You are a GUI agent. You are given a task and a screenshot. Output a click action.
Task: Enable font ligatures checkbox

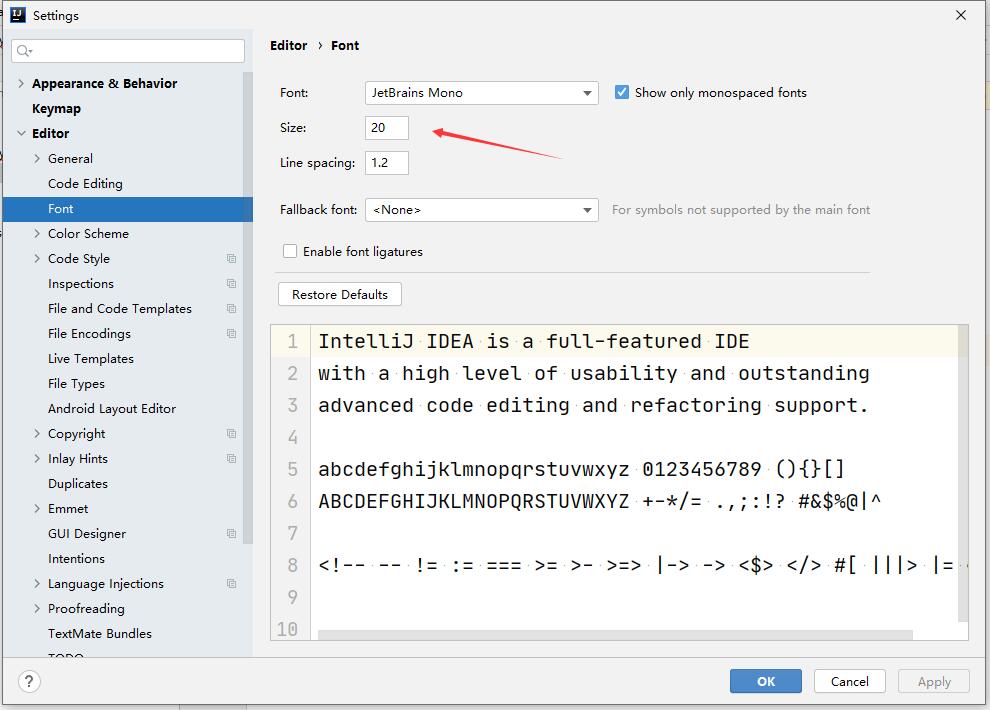click(x=290, y=251)
